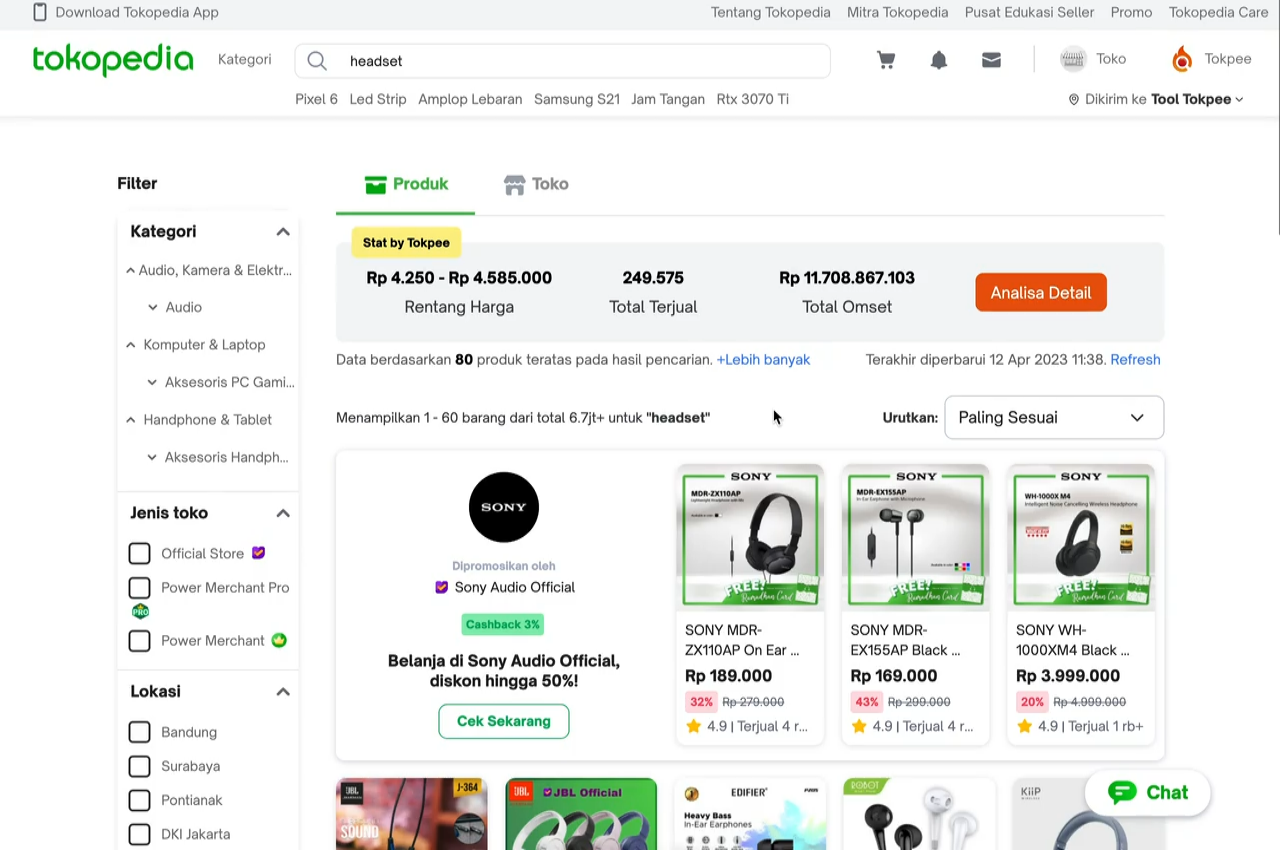The width and height of the screenshot is (1280, 850).
Task: Open the Edifier Heavy Bass product thumbnail
Action: click(x=750, y=814)
